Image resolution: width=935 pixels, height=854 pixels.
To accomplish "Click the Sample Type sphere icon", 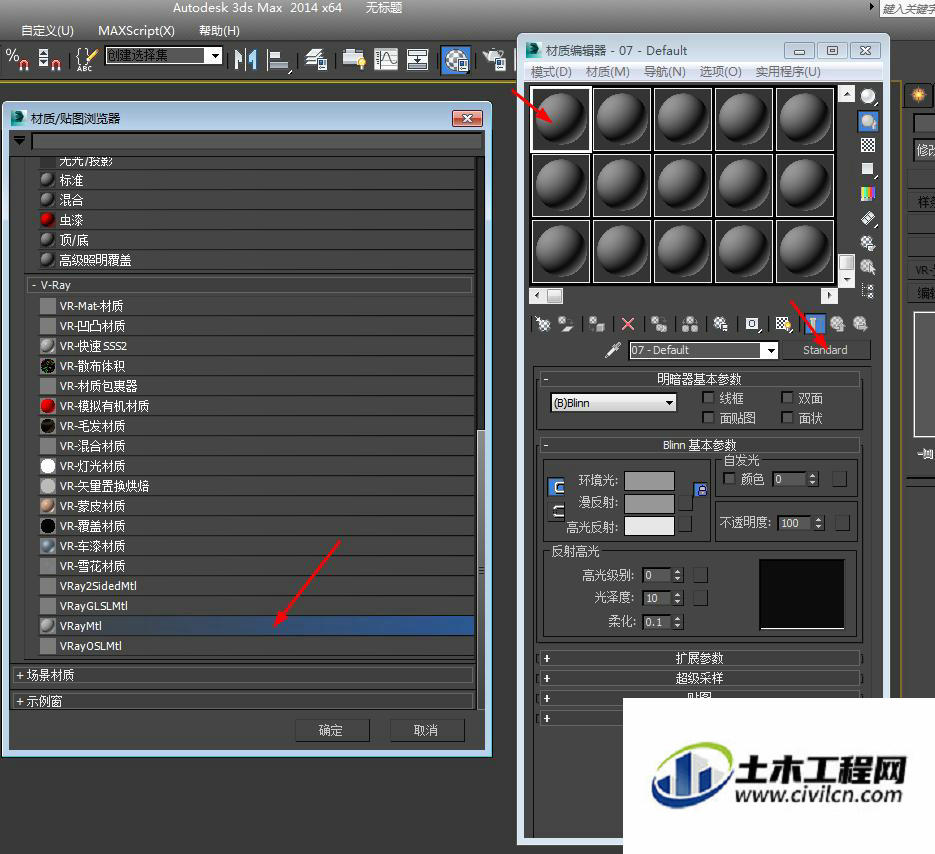I will click(x=868, y=97).
